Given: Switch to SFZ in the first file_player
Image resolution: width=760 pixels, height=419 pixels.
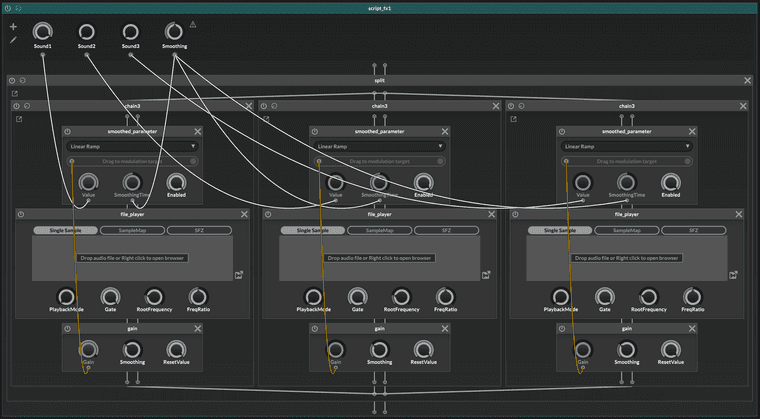Looking at the screenshot, I should pos(199,230).
